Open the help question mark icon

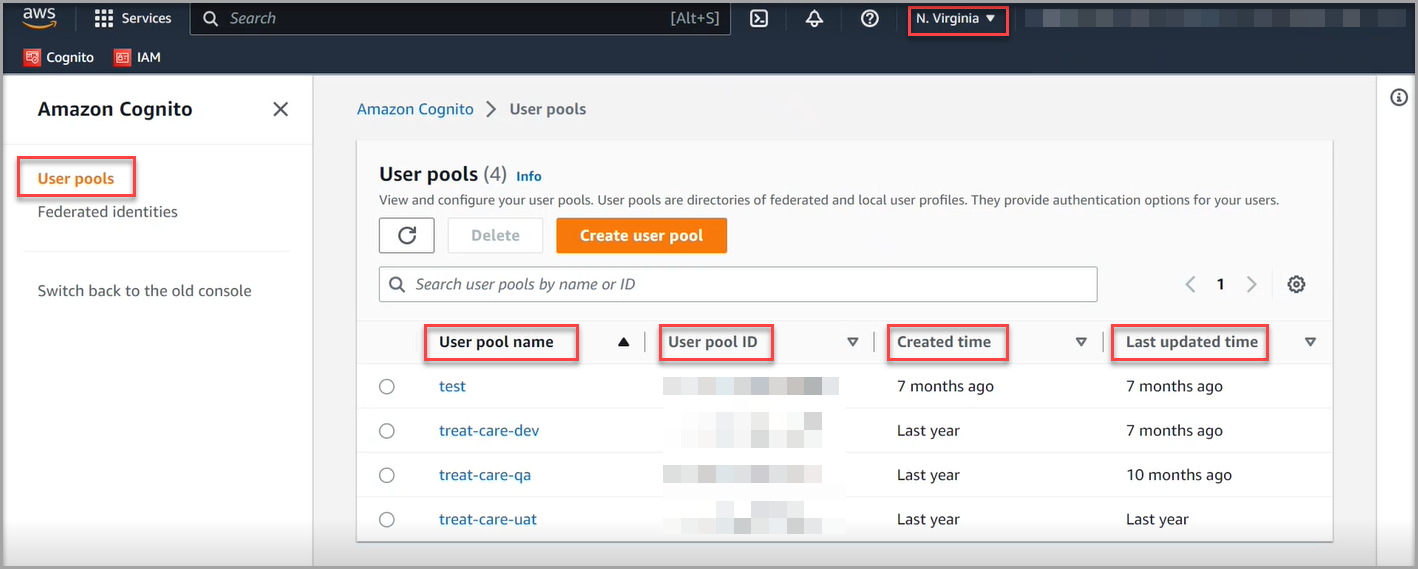pos(870,18)
